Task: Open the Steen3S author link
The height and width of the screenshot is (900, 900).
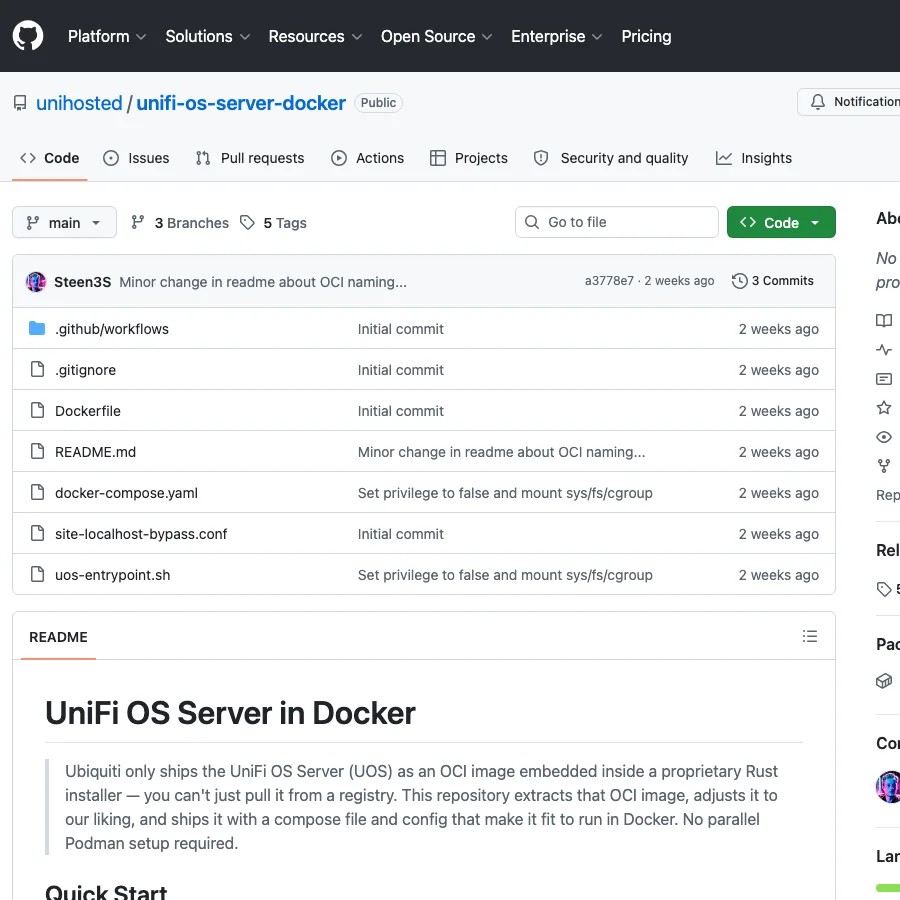Action: click(x=83, y=282)
